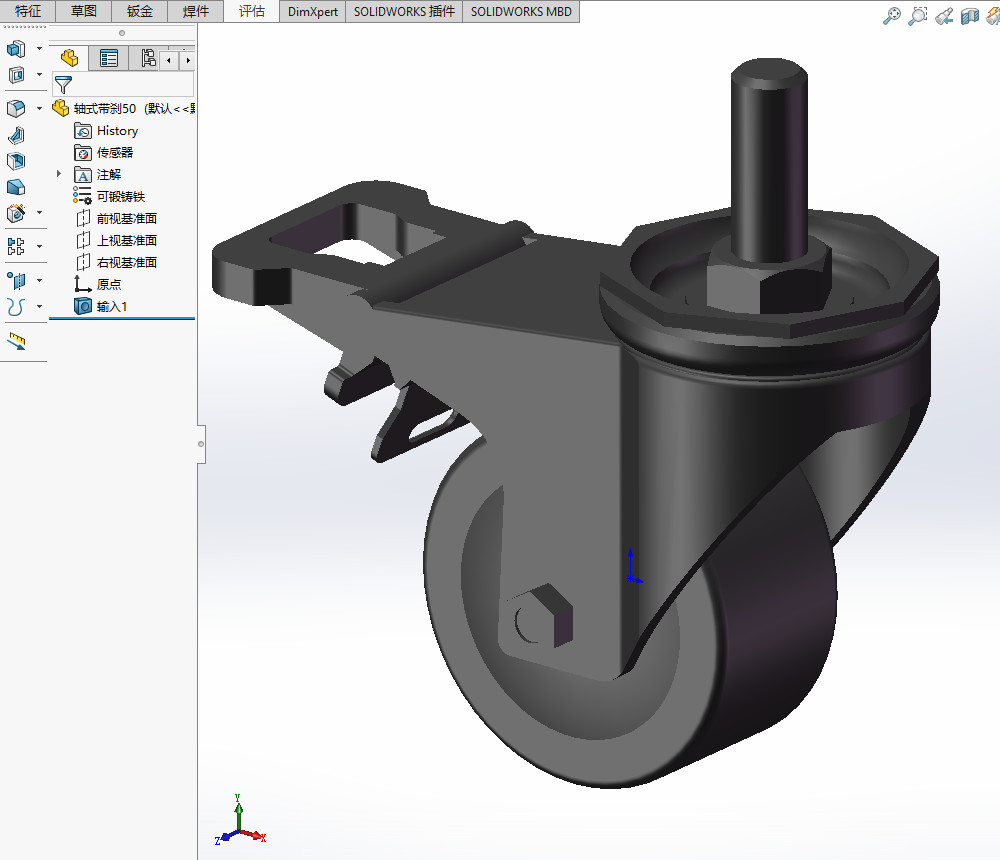
Task: Open the Hole Wizard dropdown arrow
Action: (x=39, y=212)
